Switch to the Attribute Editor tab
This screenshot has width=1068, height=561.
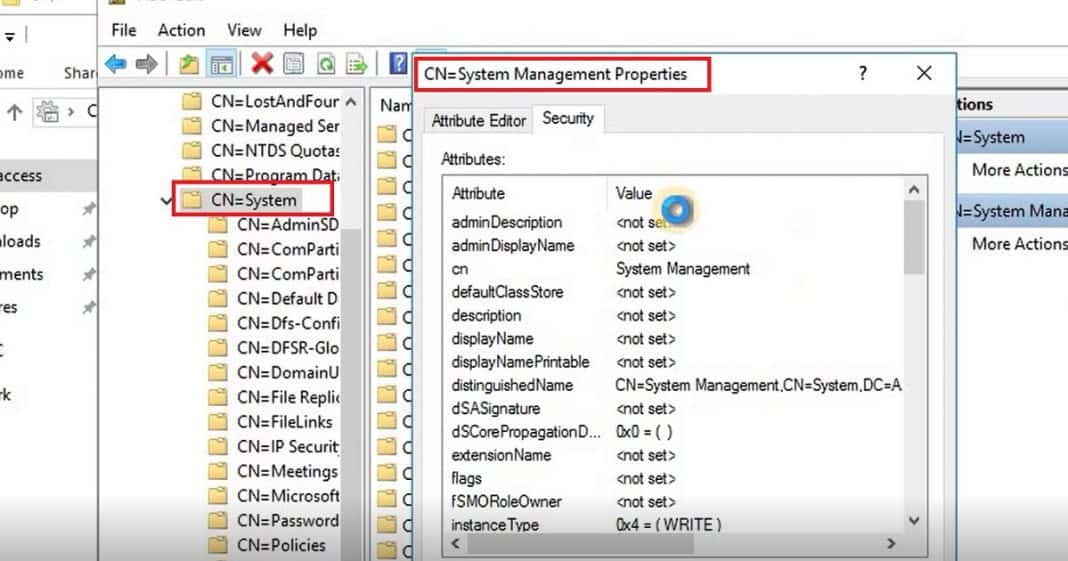pos(478,120)
